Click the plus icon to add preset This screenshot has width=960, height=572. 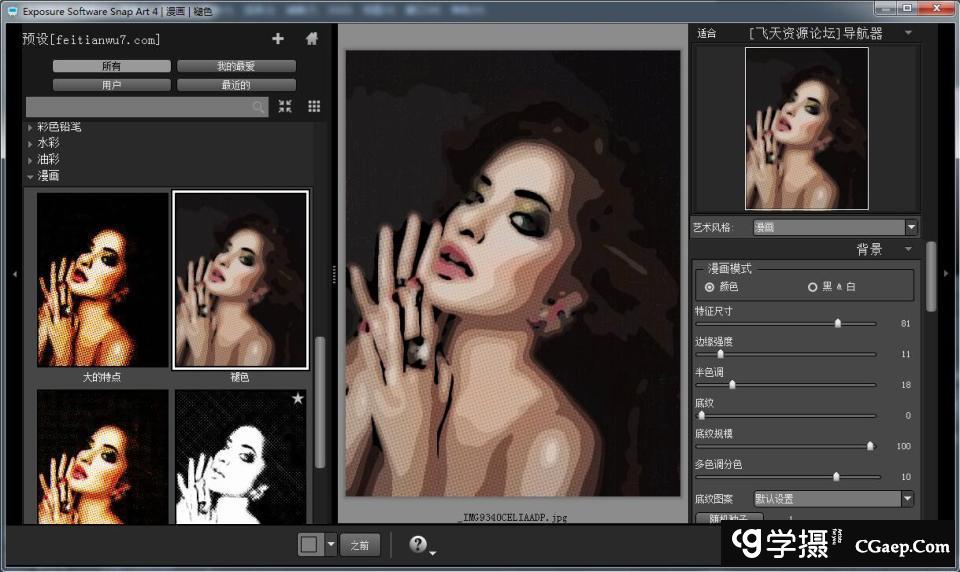(x=278, y=39)
